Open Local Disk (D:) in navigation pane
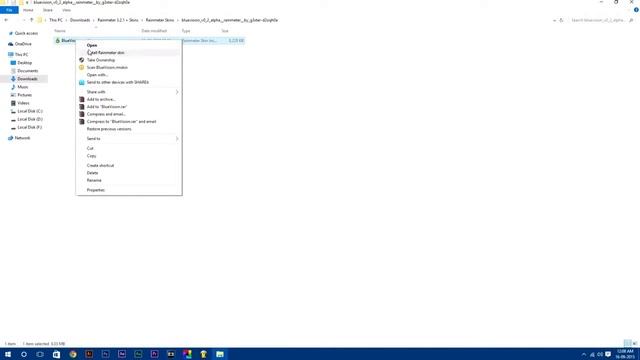This screenshot has height=360, width=640. point(30,119)
